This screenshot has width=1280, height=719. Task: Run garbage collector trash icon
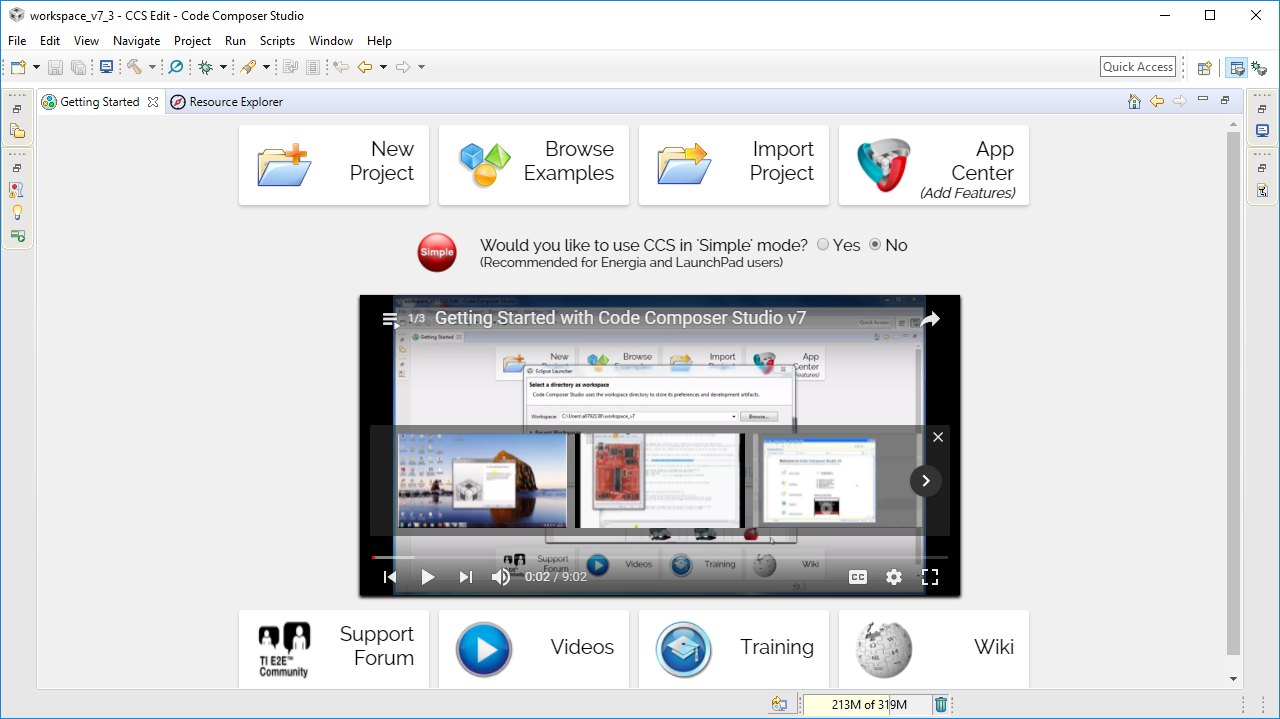point(941,705)
